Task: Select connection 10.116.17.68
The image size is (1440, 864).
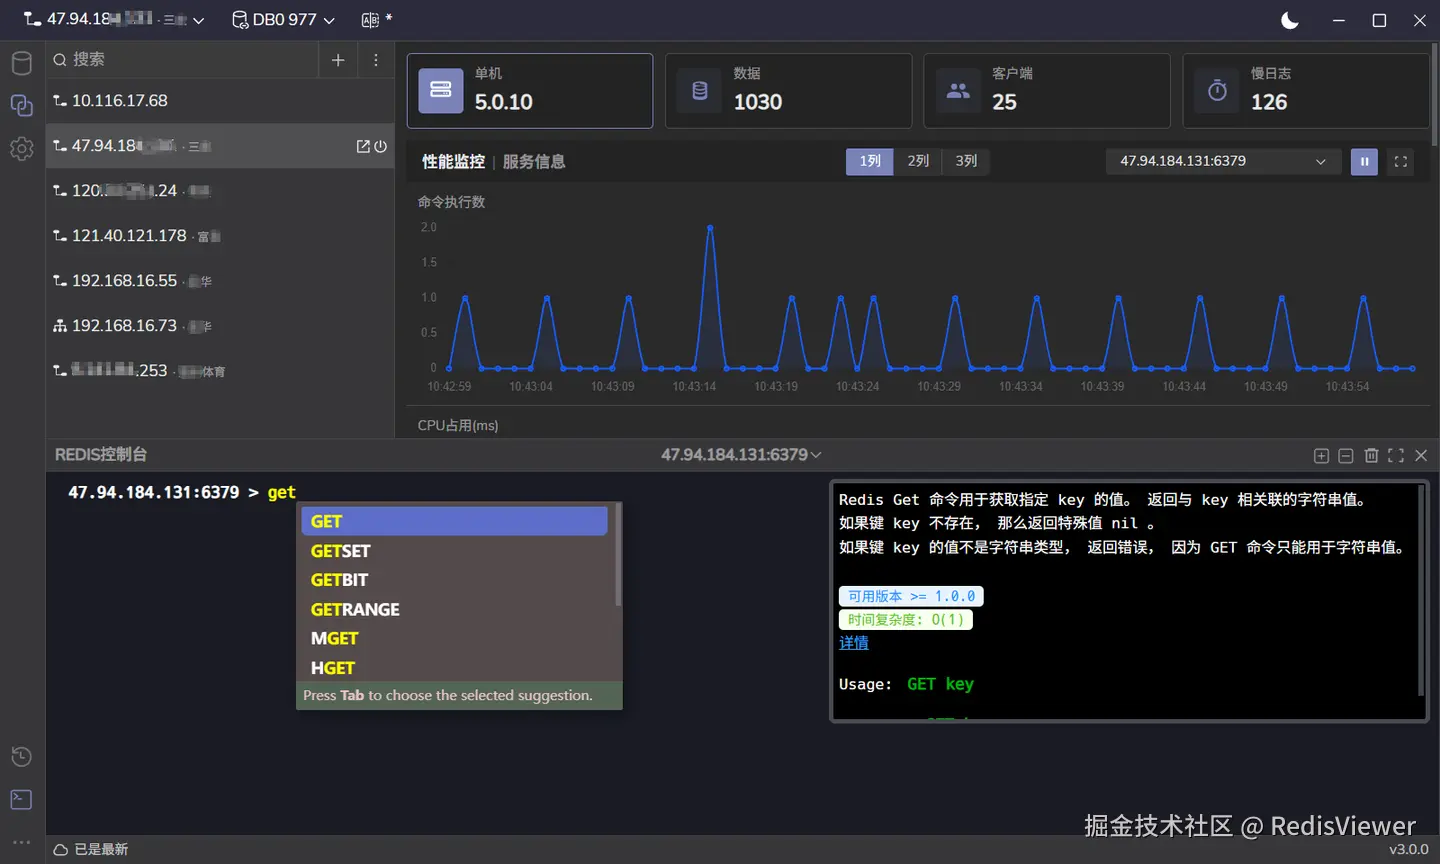Action: 220,101
